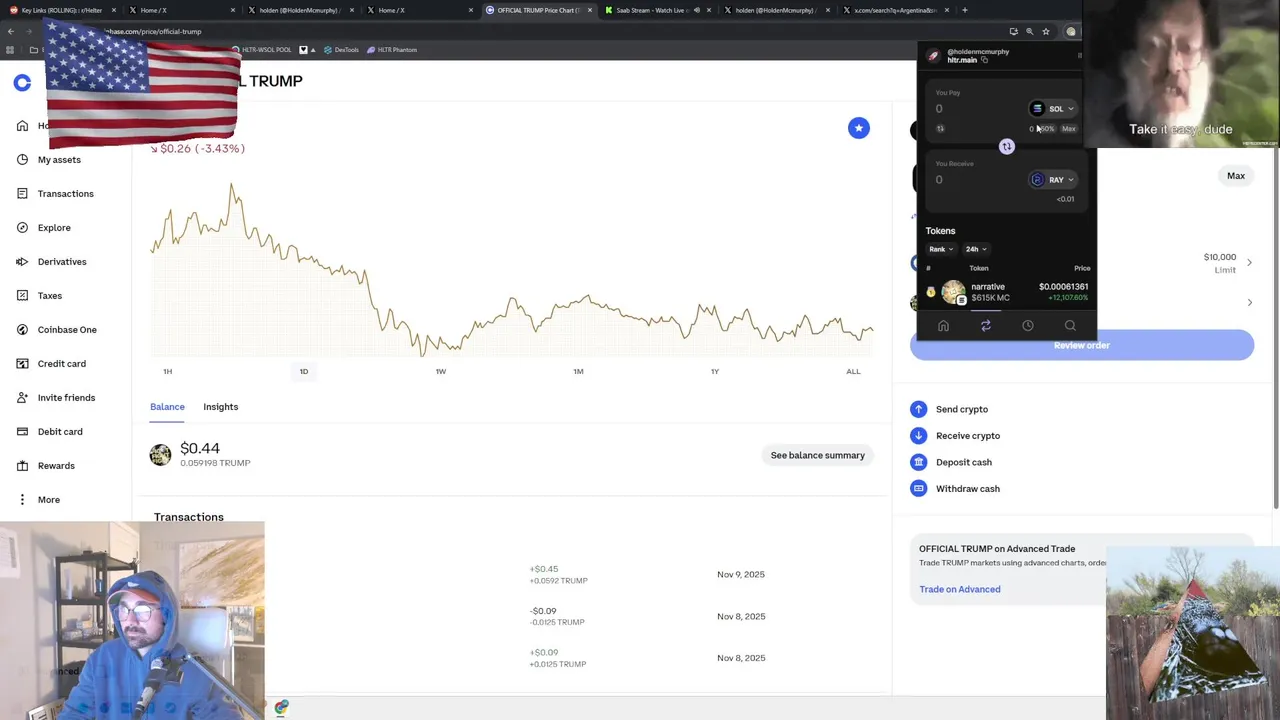
Task: Open the Rank sort dropdown
Action: pos(940,249)
